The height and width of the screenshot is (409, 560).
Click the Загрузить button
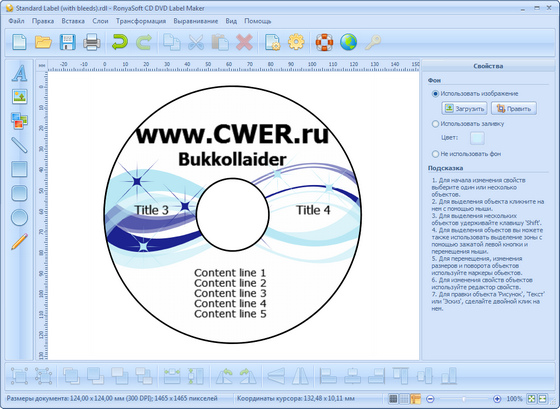[x=464, y=109]
